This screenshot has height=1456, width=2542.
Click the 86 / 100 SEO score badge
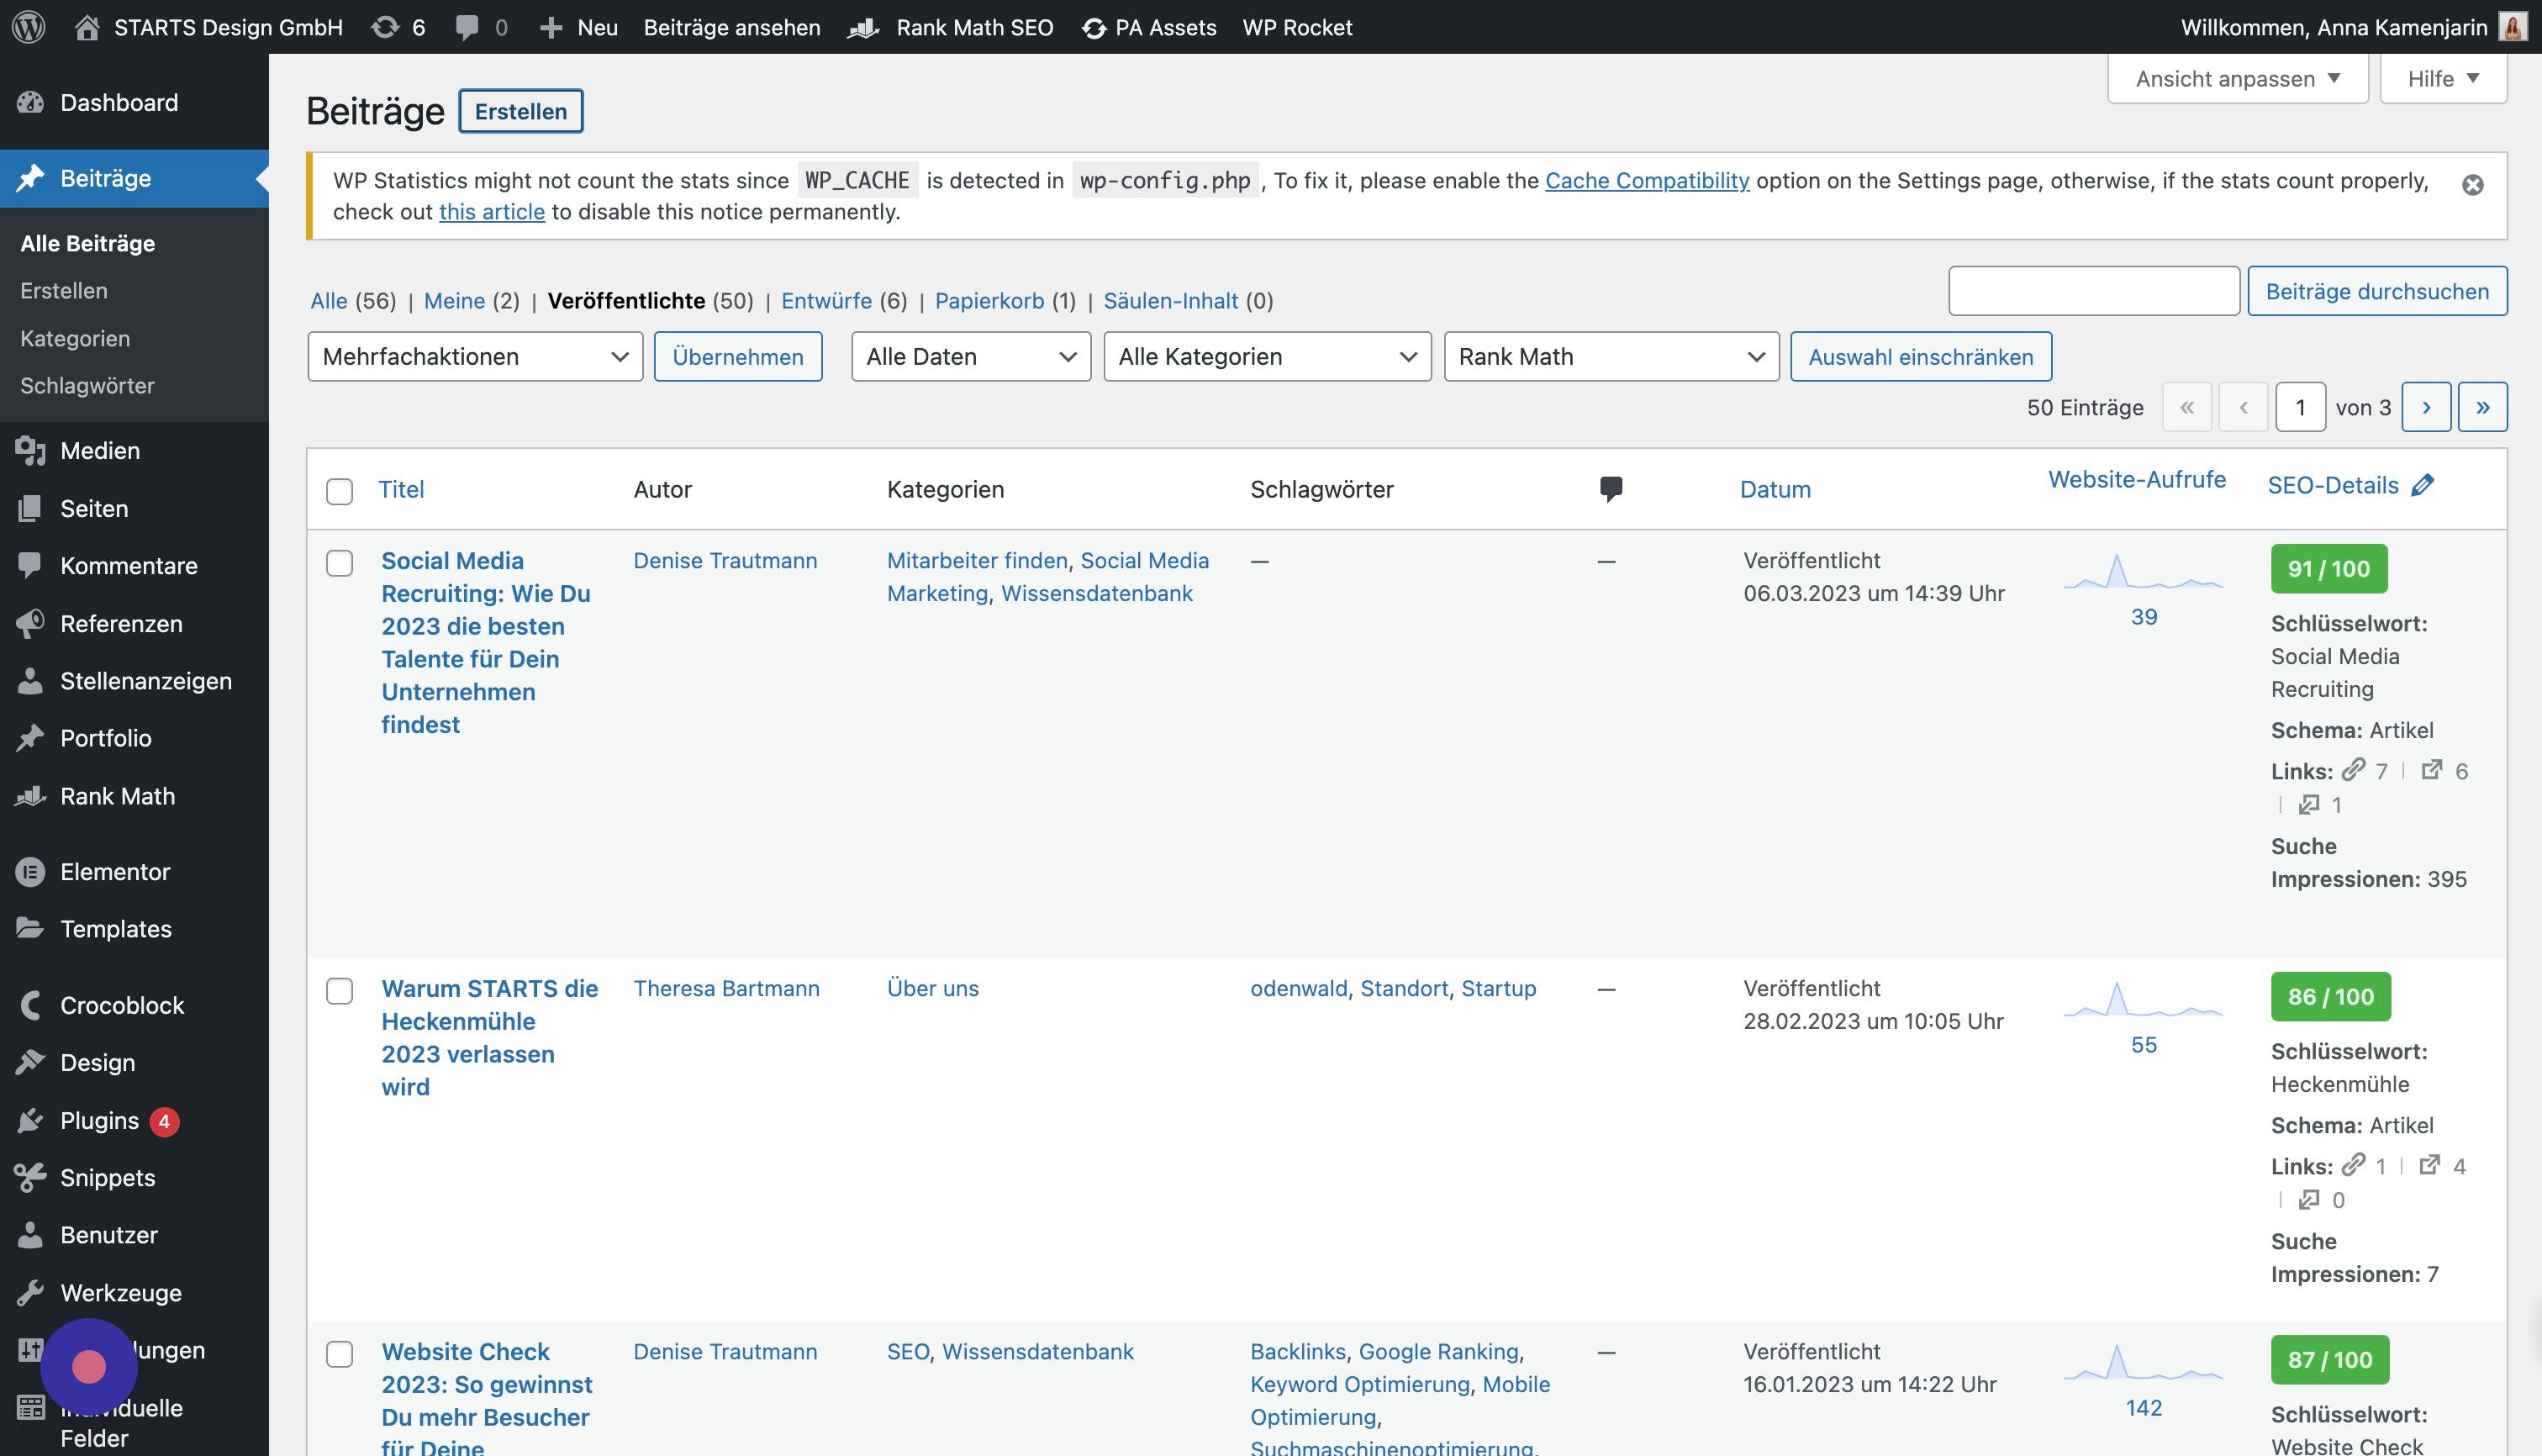click(2330, 996)
